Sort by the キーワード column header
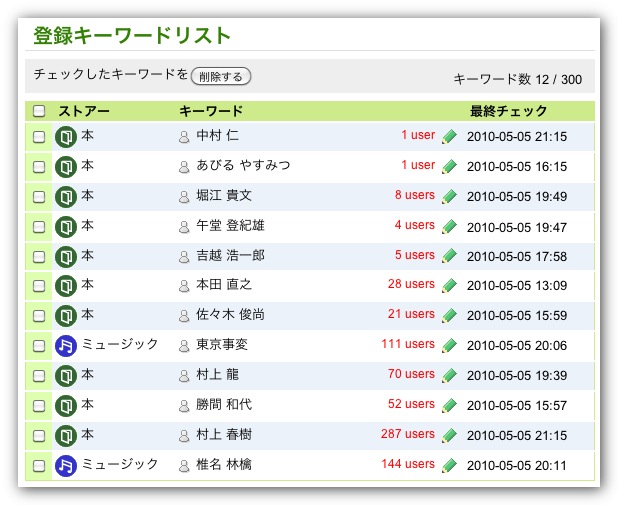 point(211,111)
